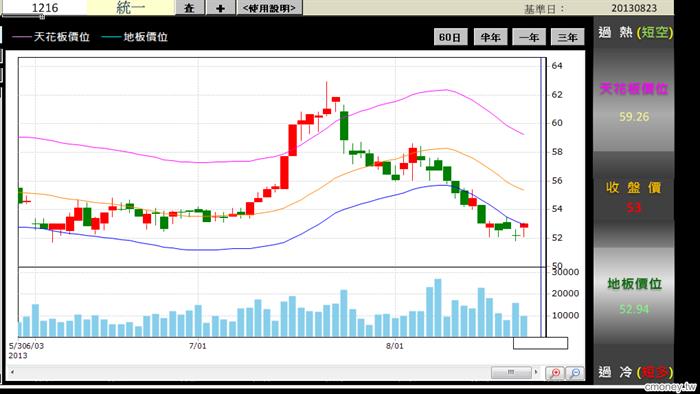Click the 收盤價 label
Screen dimensions: 700x394
[633, 188]
